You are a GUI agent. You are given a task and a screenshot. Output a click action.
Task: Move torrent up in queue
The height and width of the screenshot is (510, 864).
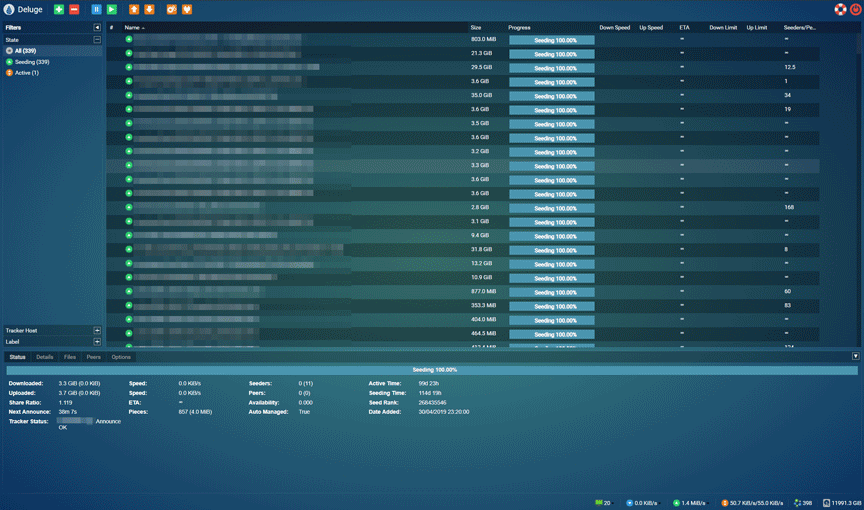(134, 9)
